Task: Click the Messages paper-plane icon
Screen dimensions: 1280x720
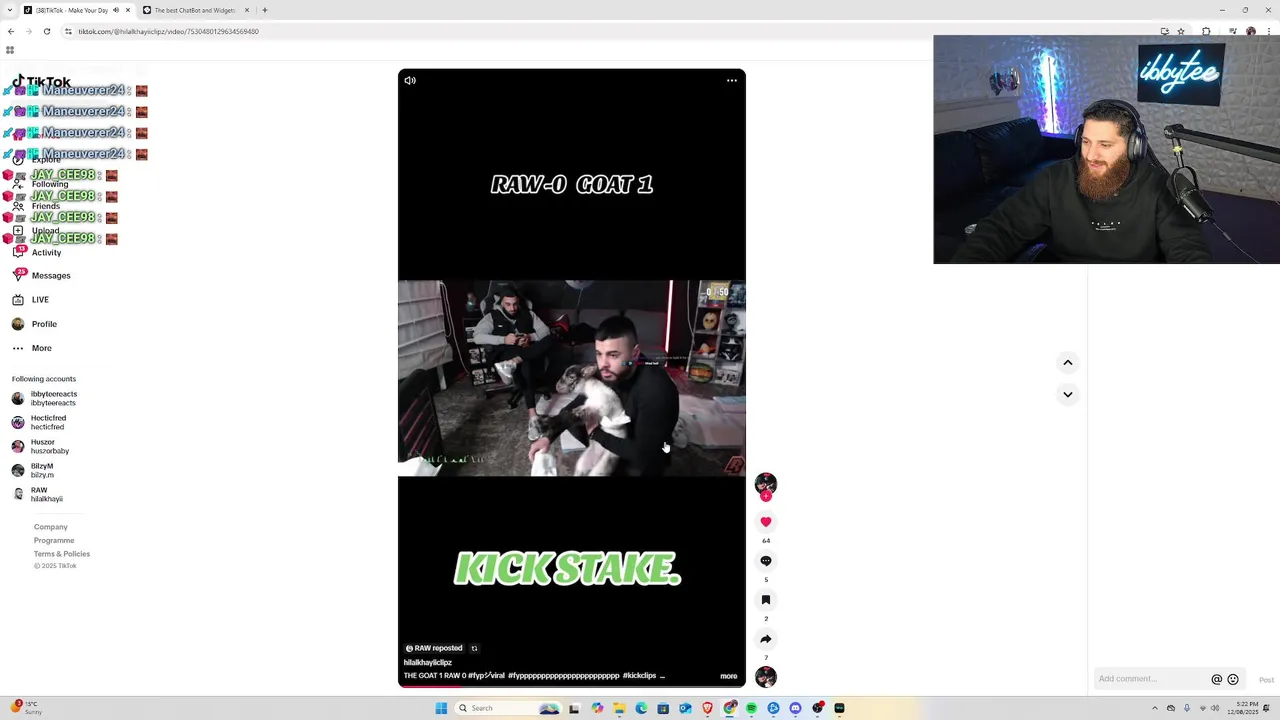Action: tap(18, 275)
